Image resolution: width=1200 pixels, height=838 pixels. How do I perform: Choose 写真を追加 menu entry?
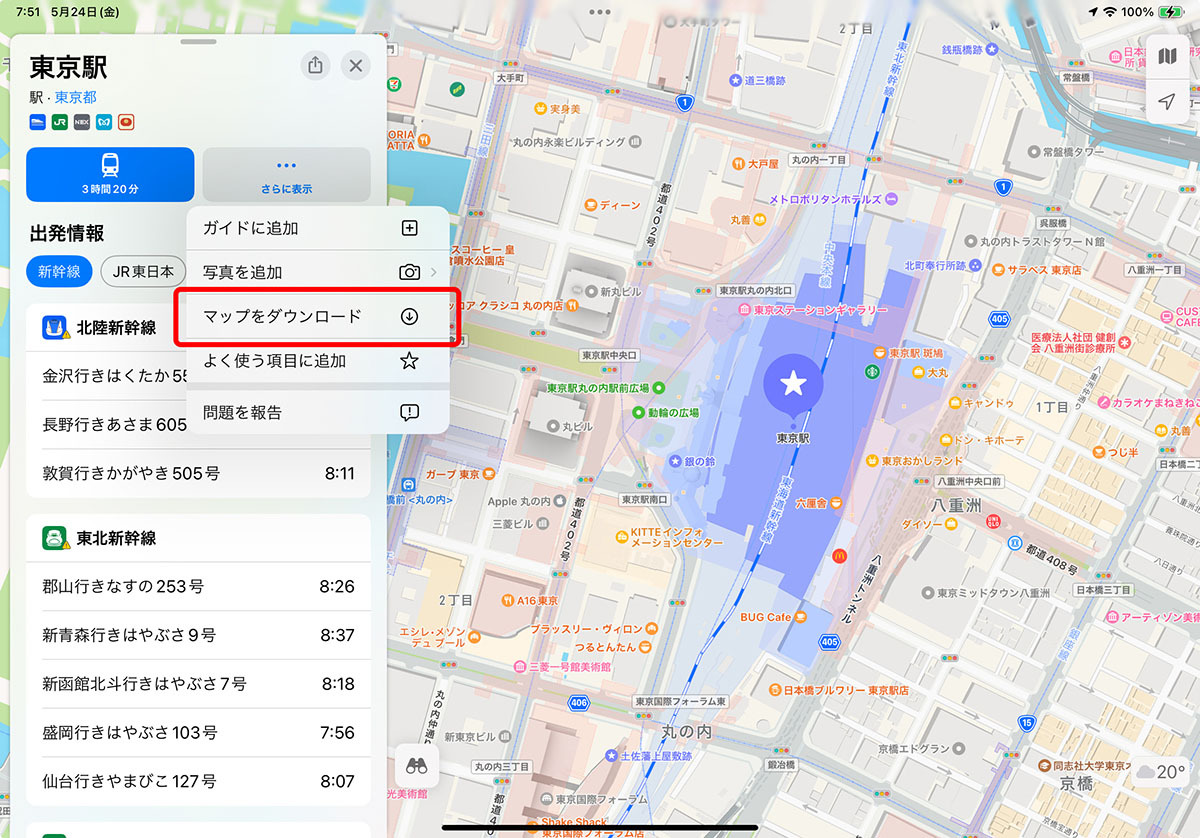(x=317, y=272)
